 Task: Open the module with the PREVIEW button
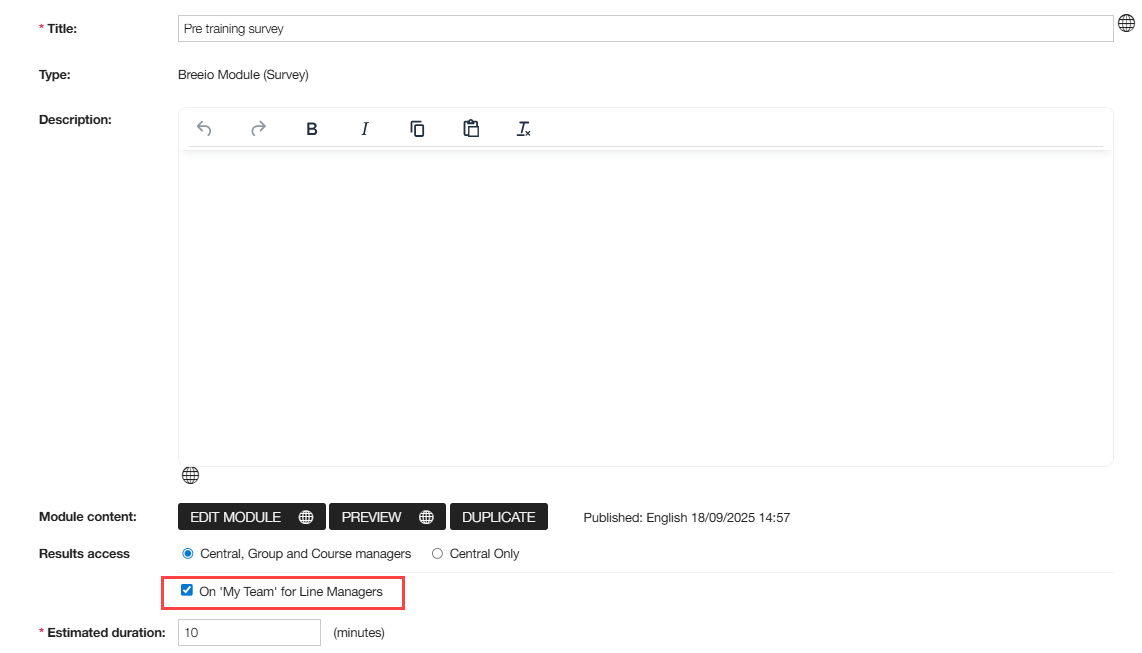[x=373, y=517]
